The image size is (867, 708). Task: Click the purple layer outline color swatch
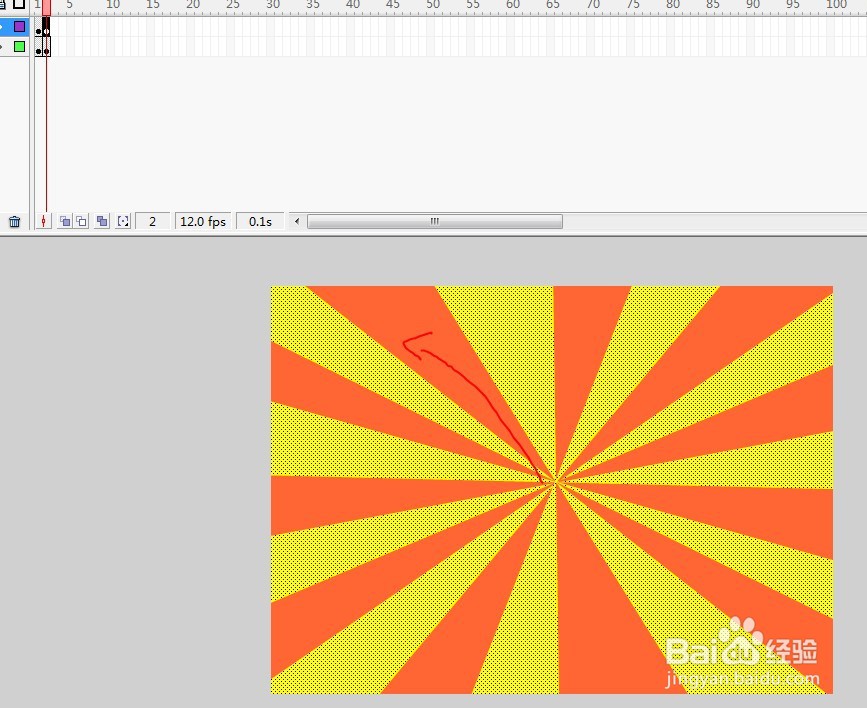[x=19, y=26]
